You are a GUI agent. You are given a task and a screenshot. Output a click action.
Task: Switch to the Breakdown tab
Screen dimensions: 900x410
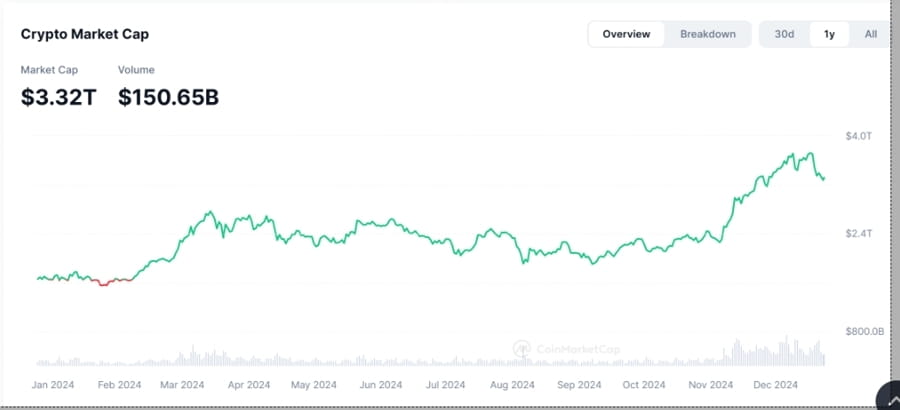tap(708, 34)
